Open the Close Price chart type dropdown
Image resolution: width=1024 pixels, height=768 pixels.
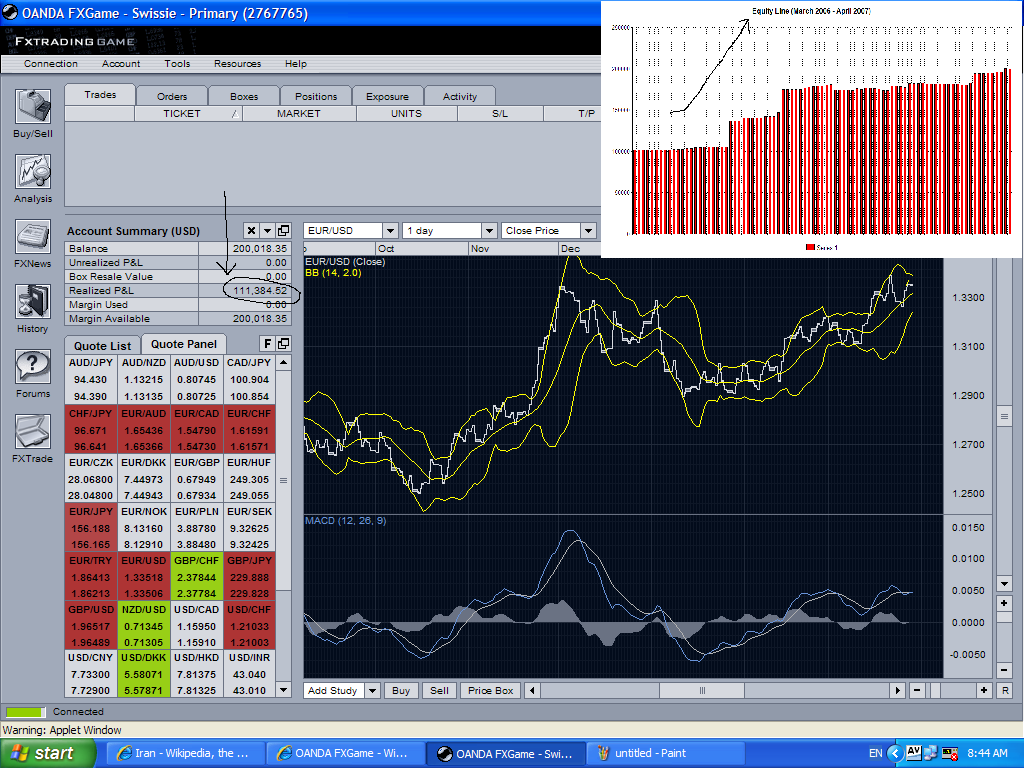click(549, 230)
